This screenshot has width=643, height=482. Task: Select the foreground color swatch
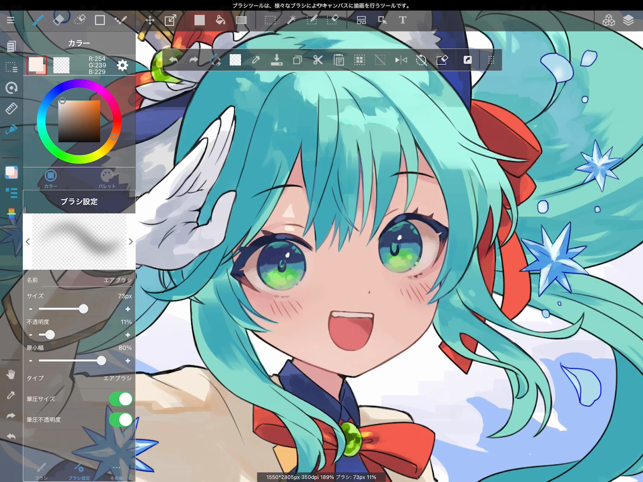[36, 65]
